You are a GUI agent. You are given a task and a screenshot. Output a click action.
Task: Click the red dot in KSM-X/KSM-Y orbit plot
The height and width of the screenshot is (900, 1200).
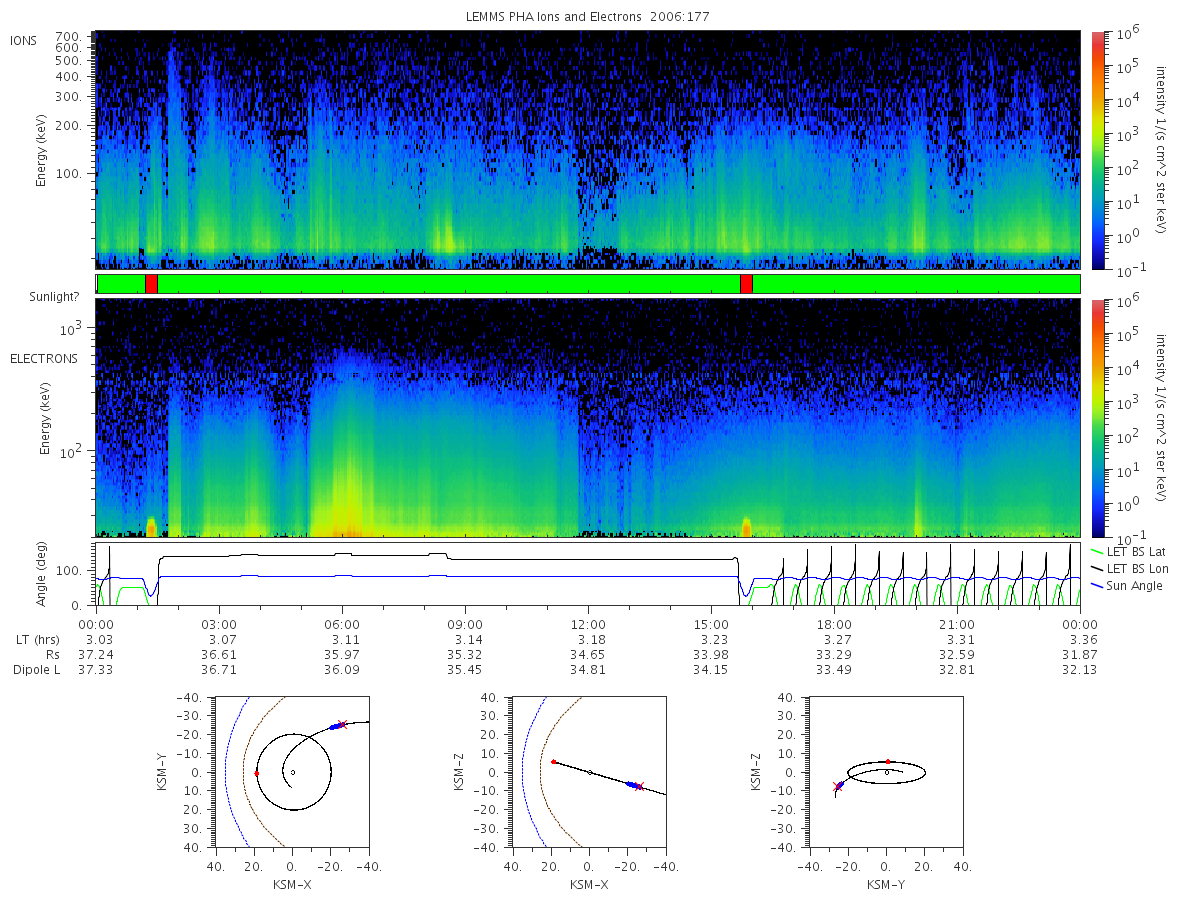257,773
